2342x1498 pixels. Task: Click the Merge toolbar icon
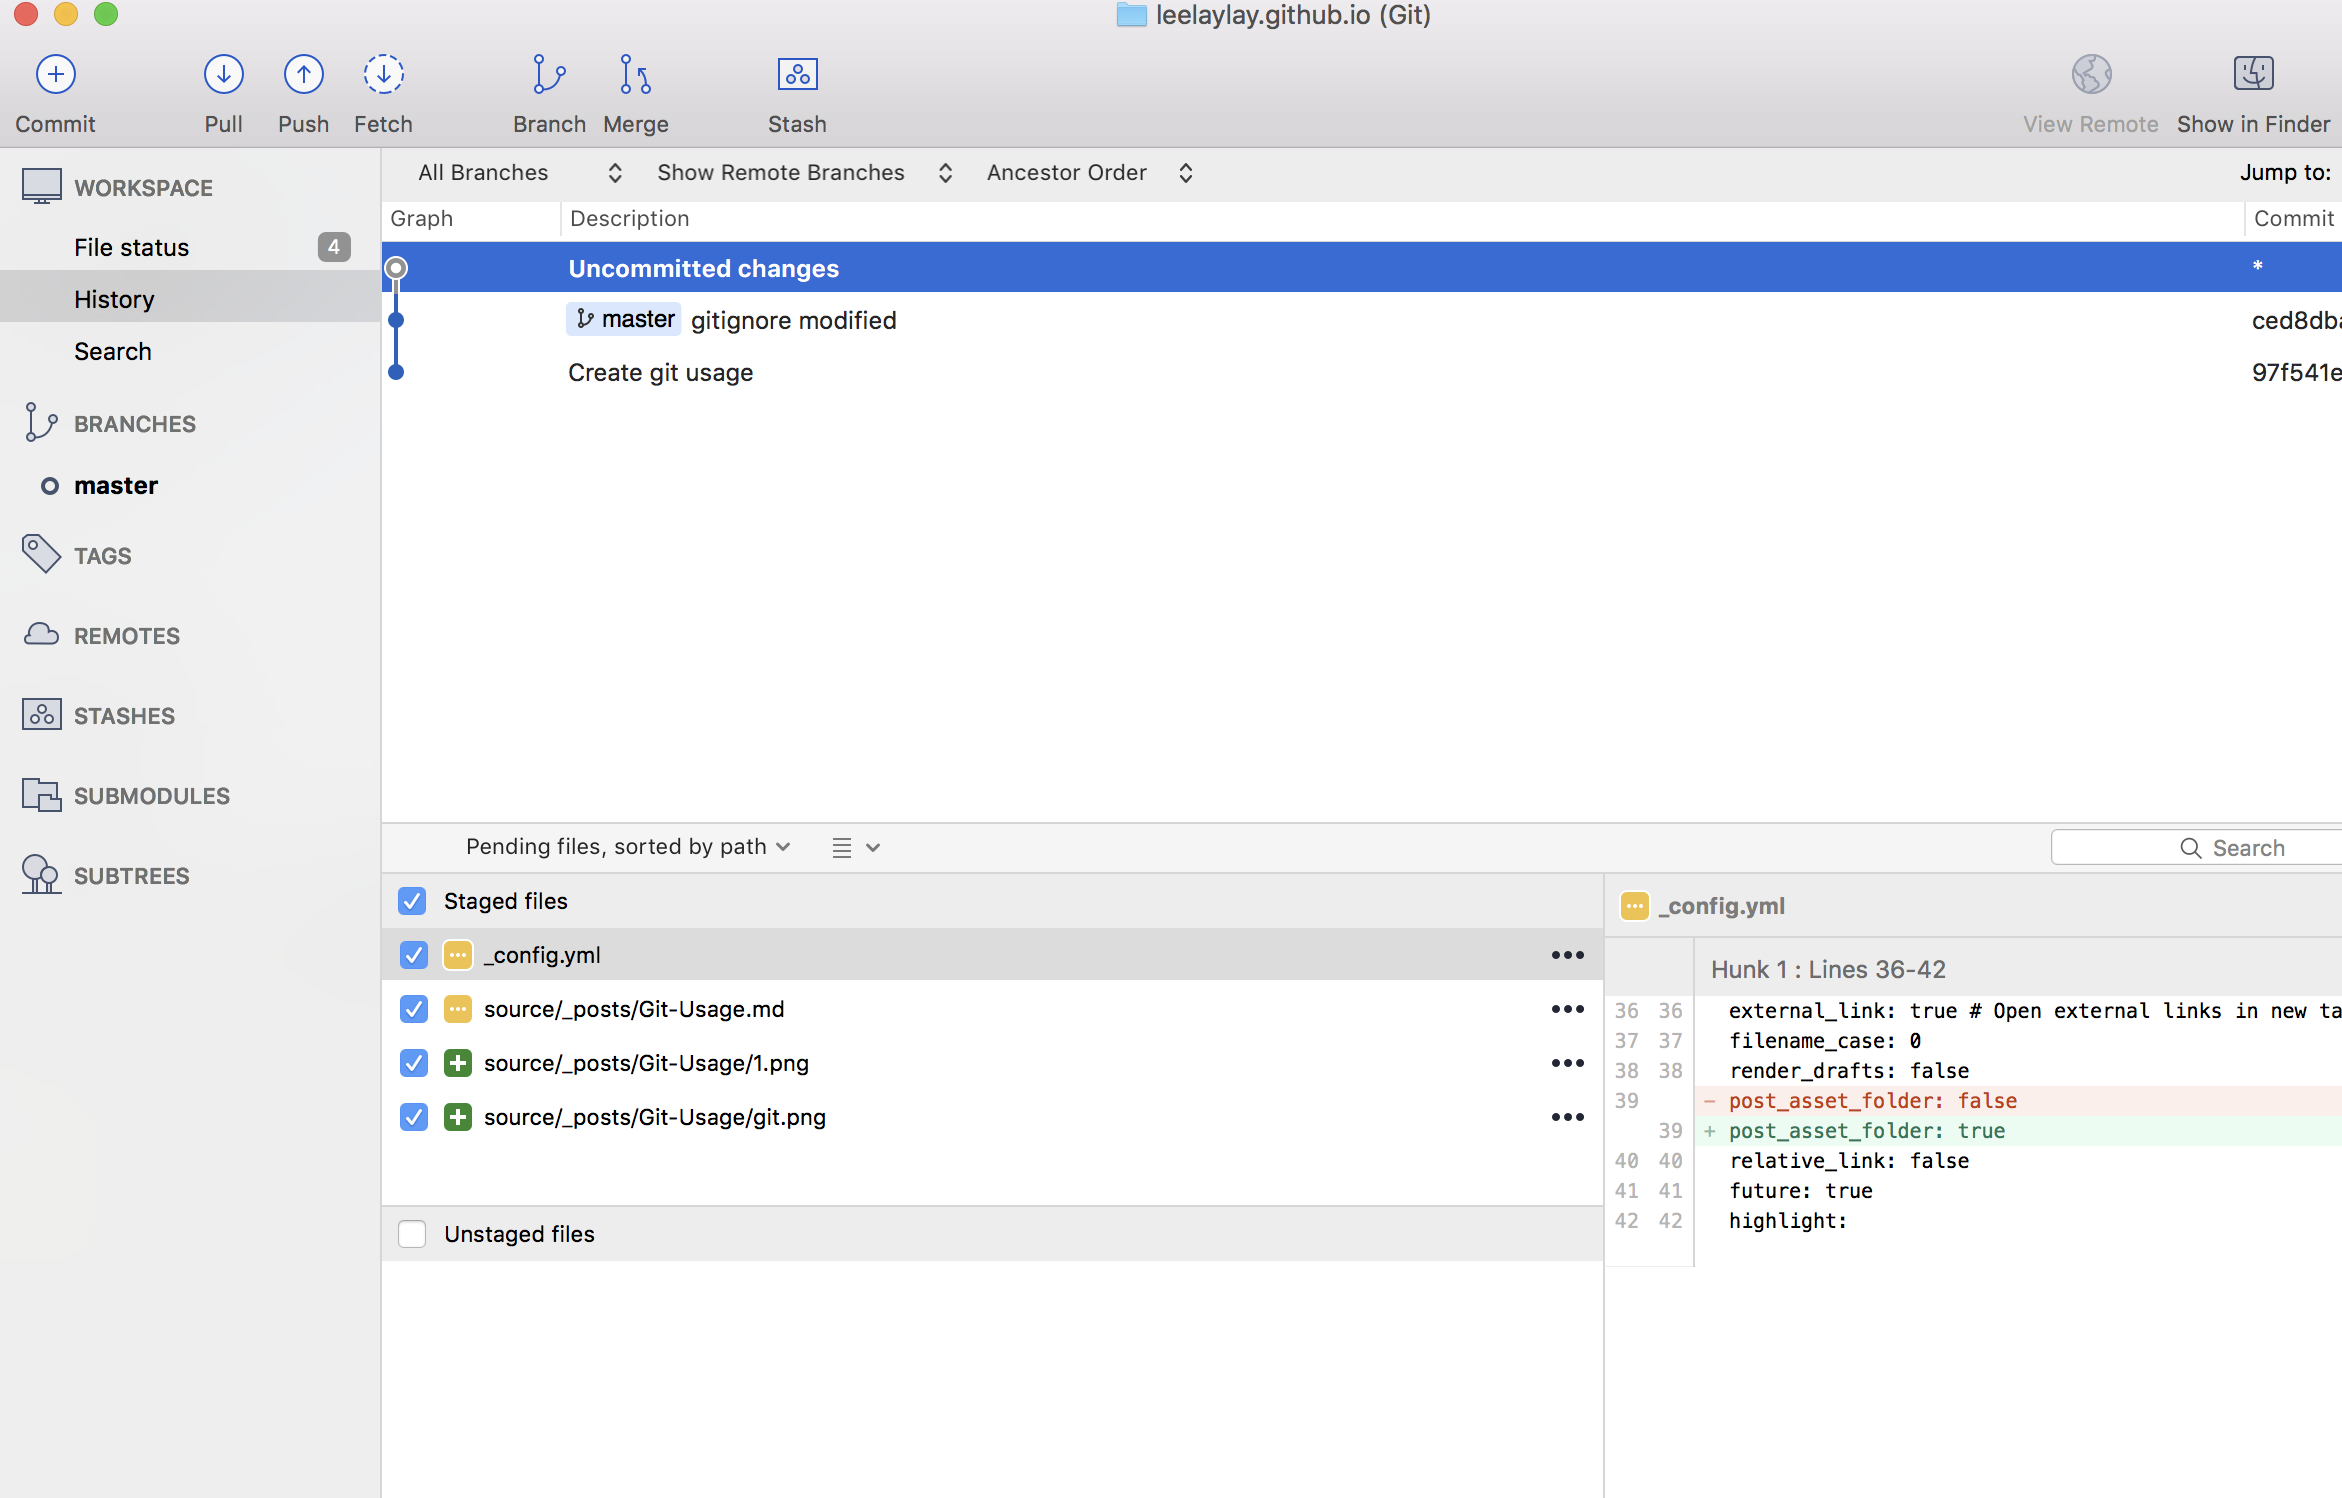tap(635, 75)
